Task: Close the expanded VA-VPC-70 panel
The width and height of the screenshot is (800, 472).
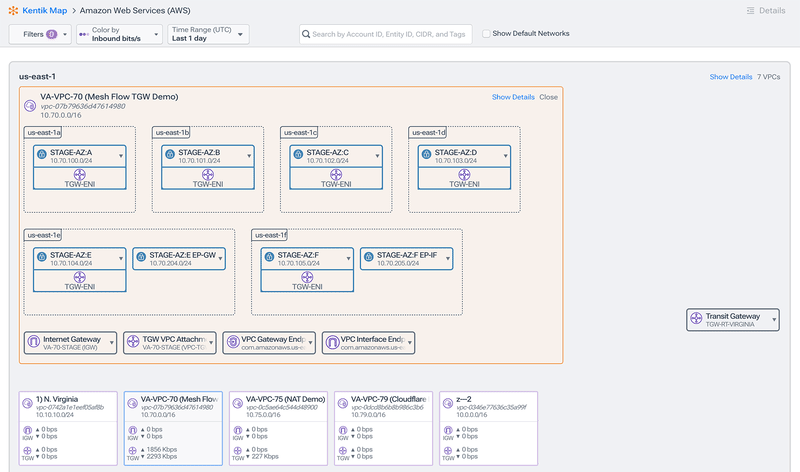Action: 548,97
